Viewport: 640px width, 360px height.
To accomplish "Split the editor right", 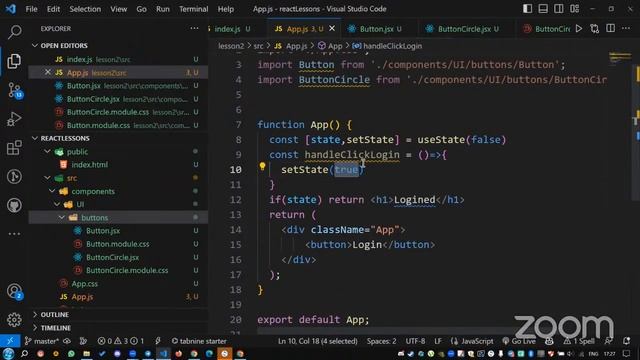I will click(x=611, y=29).
